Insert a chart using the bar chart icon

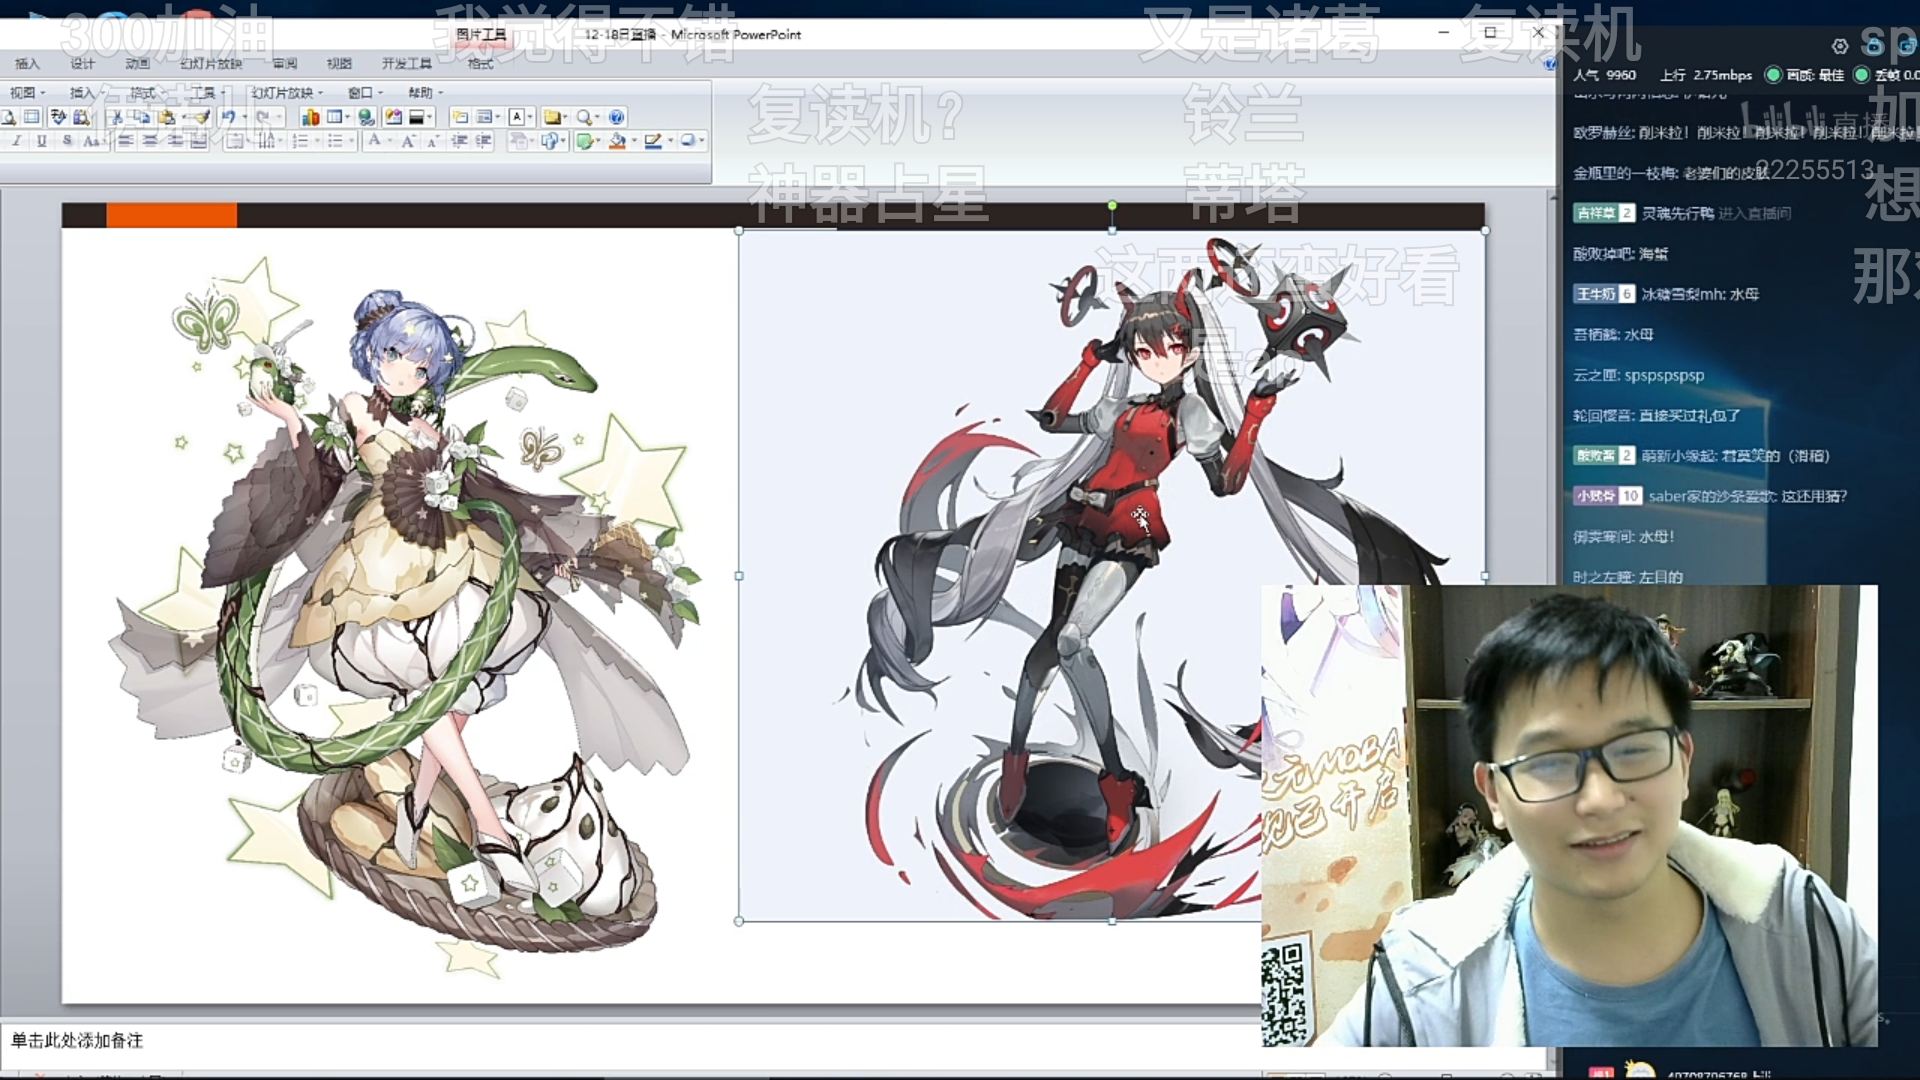[311, 117]
